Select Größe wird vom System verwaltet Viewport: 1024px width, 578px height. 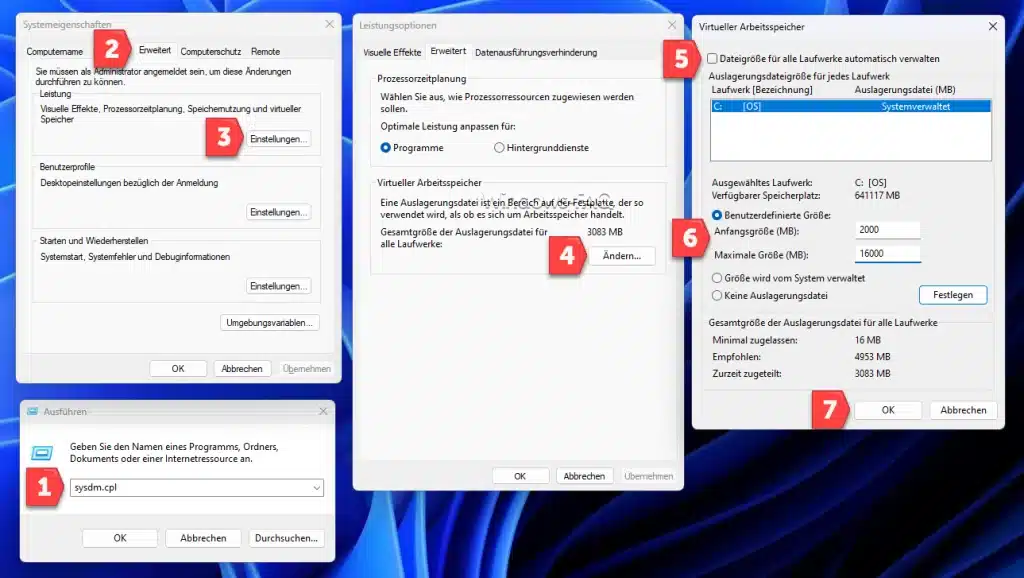[x=717, y=278]
